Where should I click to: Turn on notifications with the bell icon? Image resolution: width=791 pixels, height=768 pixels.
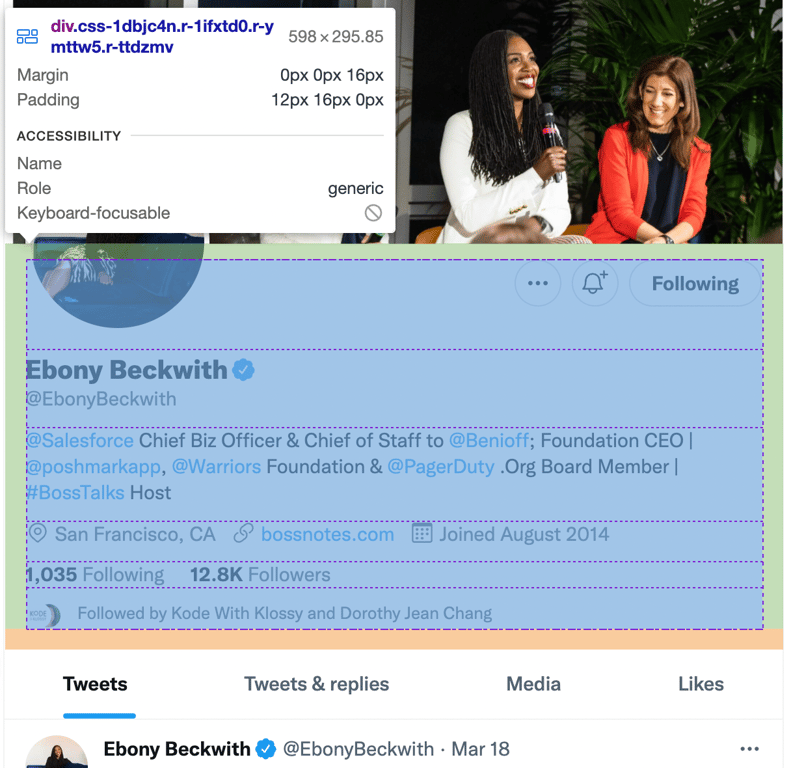[595, 283]
